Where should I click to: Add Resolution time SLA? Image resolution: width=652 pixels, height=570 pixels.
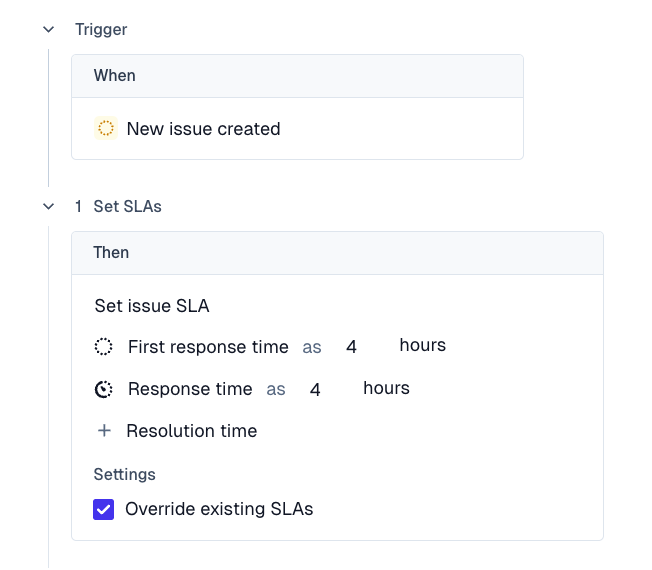(191, 431)
